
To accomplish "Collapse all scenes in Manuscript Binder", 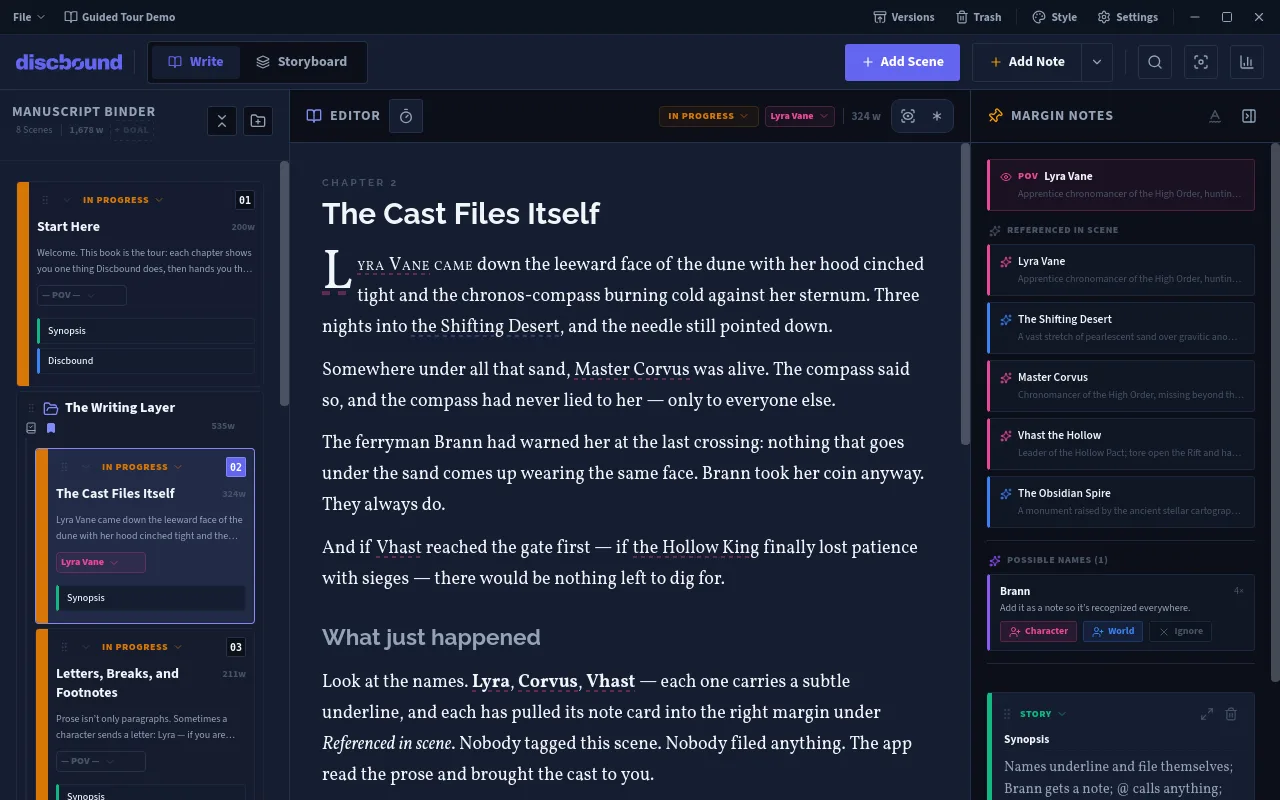I will 222,121.
